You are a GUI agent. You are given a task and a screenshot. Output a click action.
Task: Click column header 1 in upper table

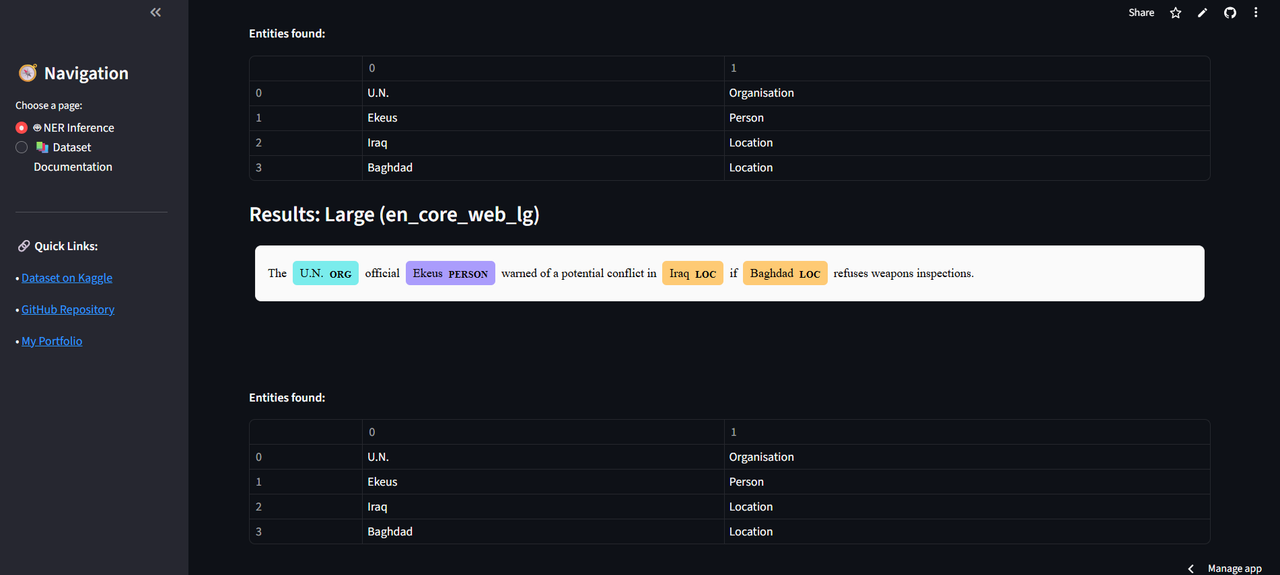967,68
